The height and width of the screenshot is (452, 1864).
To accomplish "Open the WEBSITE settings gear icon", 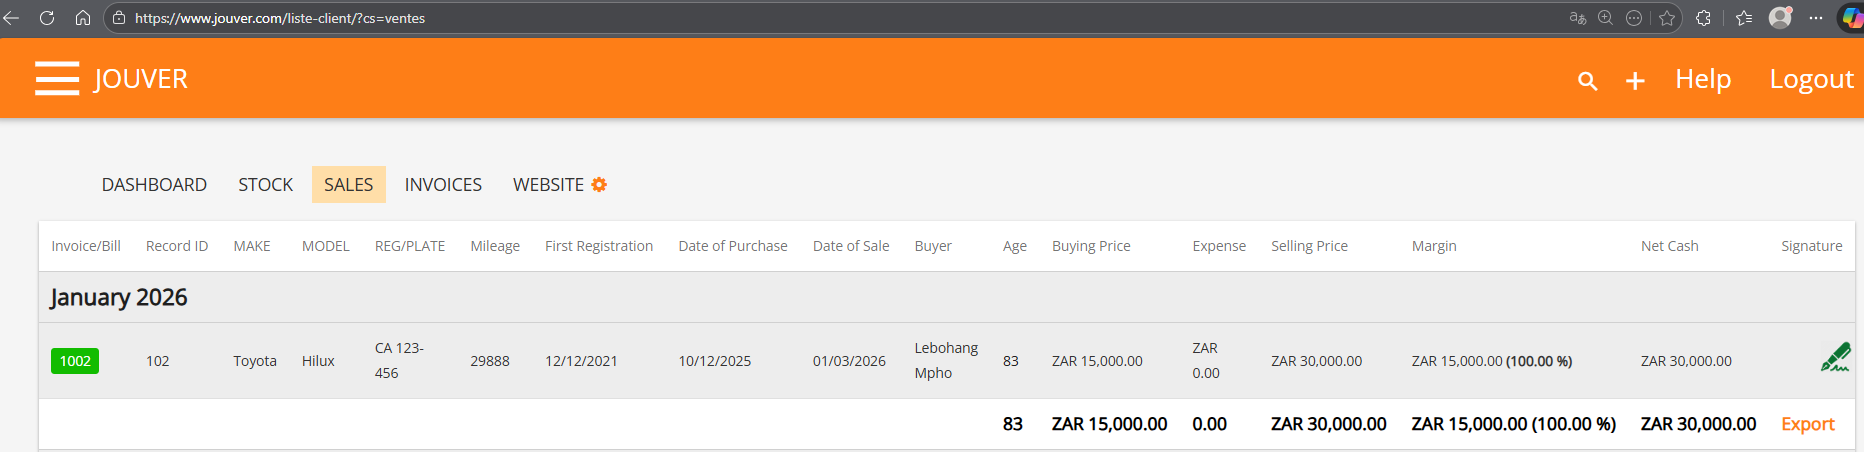I will tap(599, 184).
